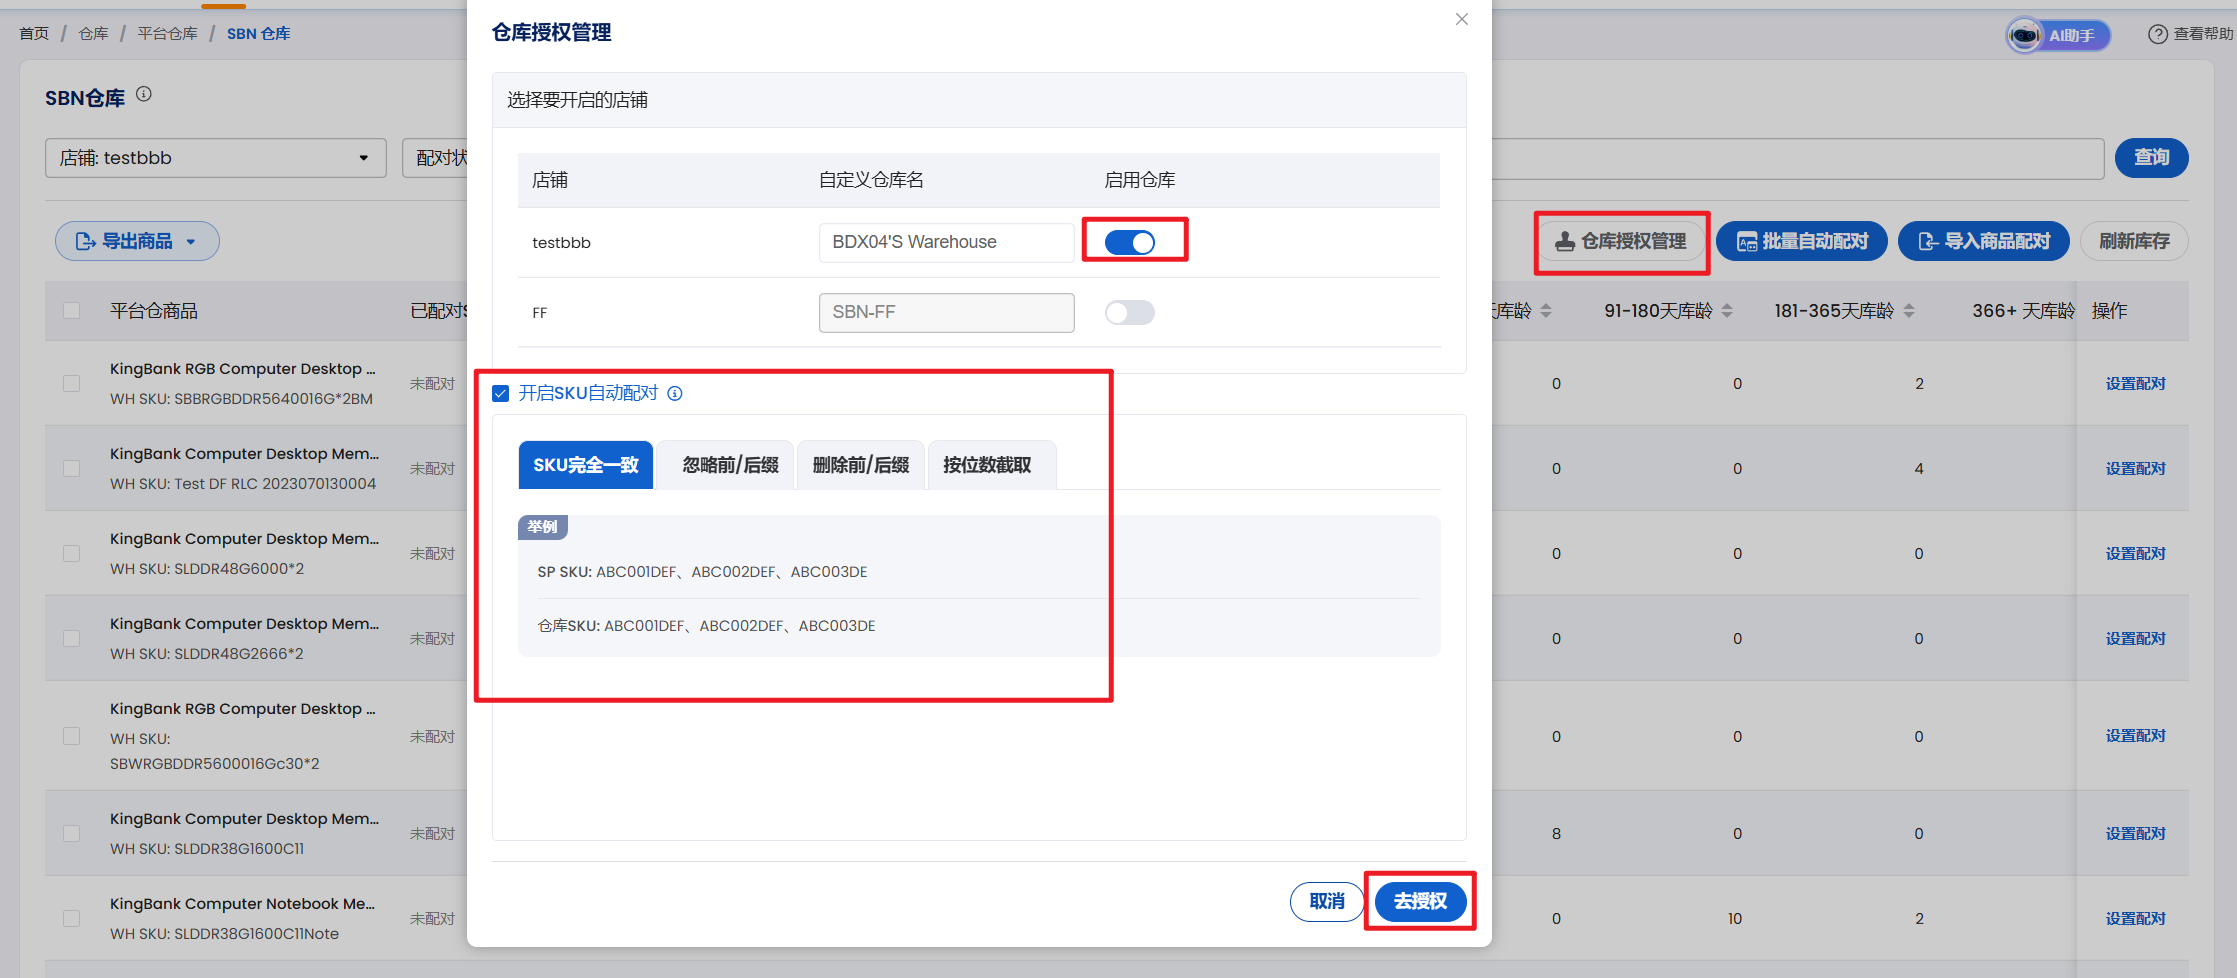Select the 按位数截取 tab
2237x978 pixels.
[x=987, y=465]
